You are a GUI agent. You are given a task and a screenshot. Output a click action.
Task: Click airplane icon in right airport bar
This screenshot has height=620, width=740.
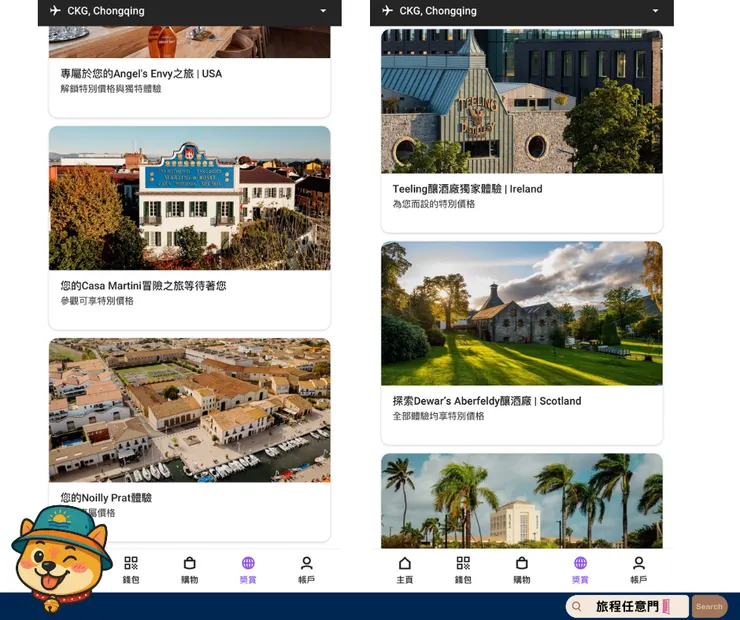tap(387, 10)
